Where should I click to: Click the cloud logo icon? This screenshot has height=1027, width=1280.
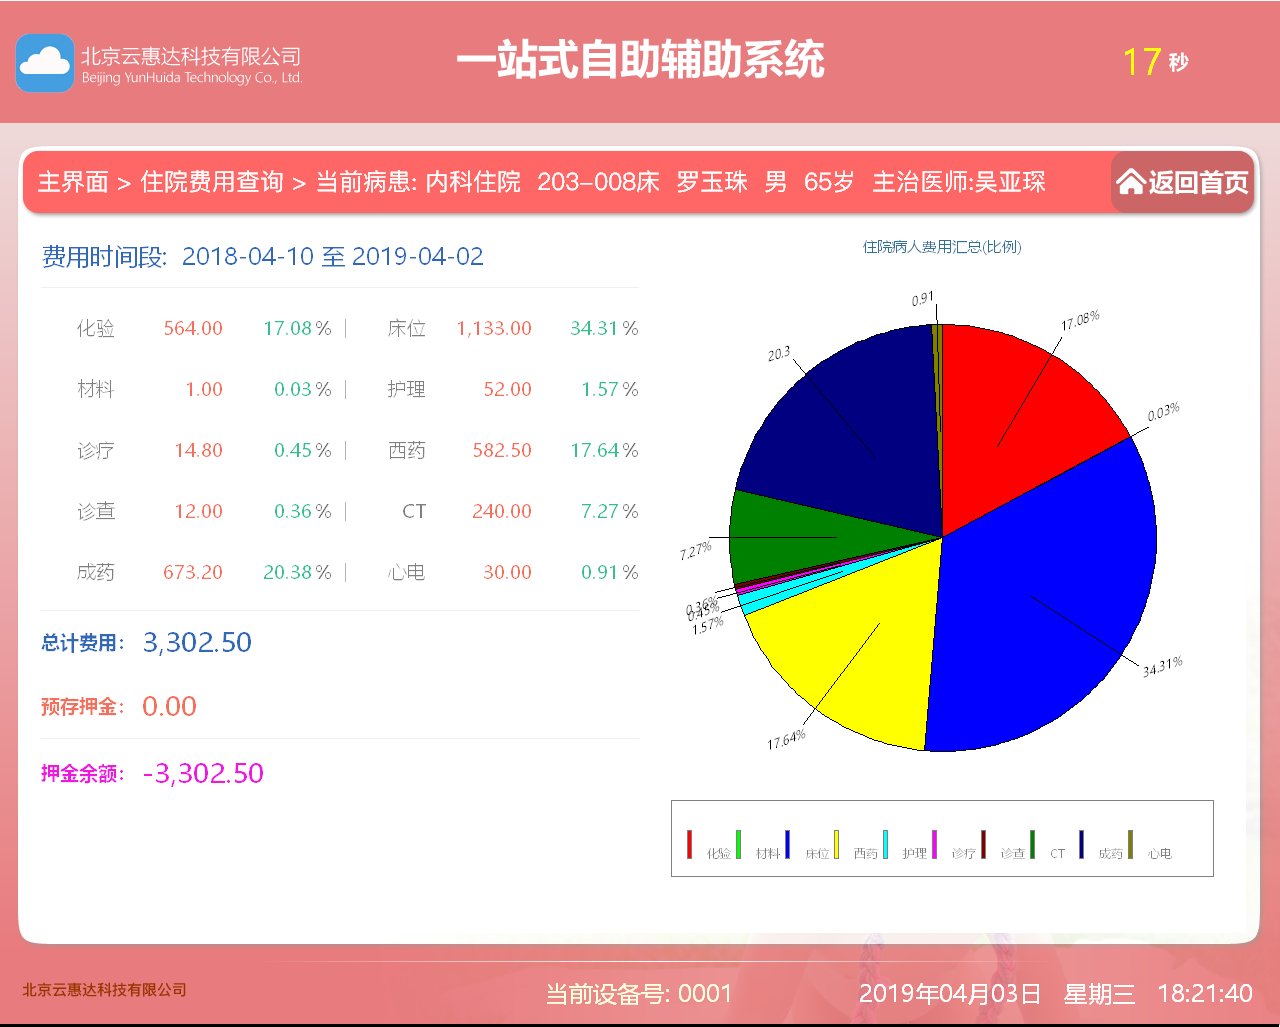(x=45, y=63)
